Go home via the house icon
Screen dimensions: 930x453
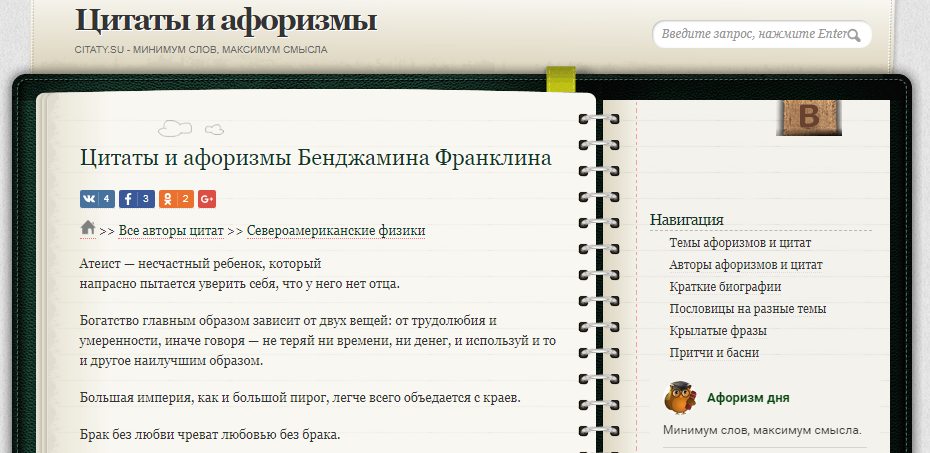tap(87, 228)
